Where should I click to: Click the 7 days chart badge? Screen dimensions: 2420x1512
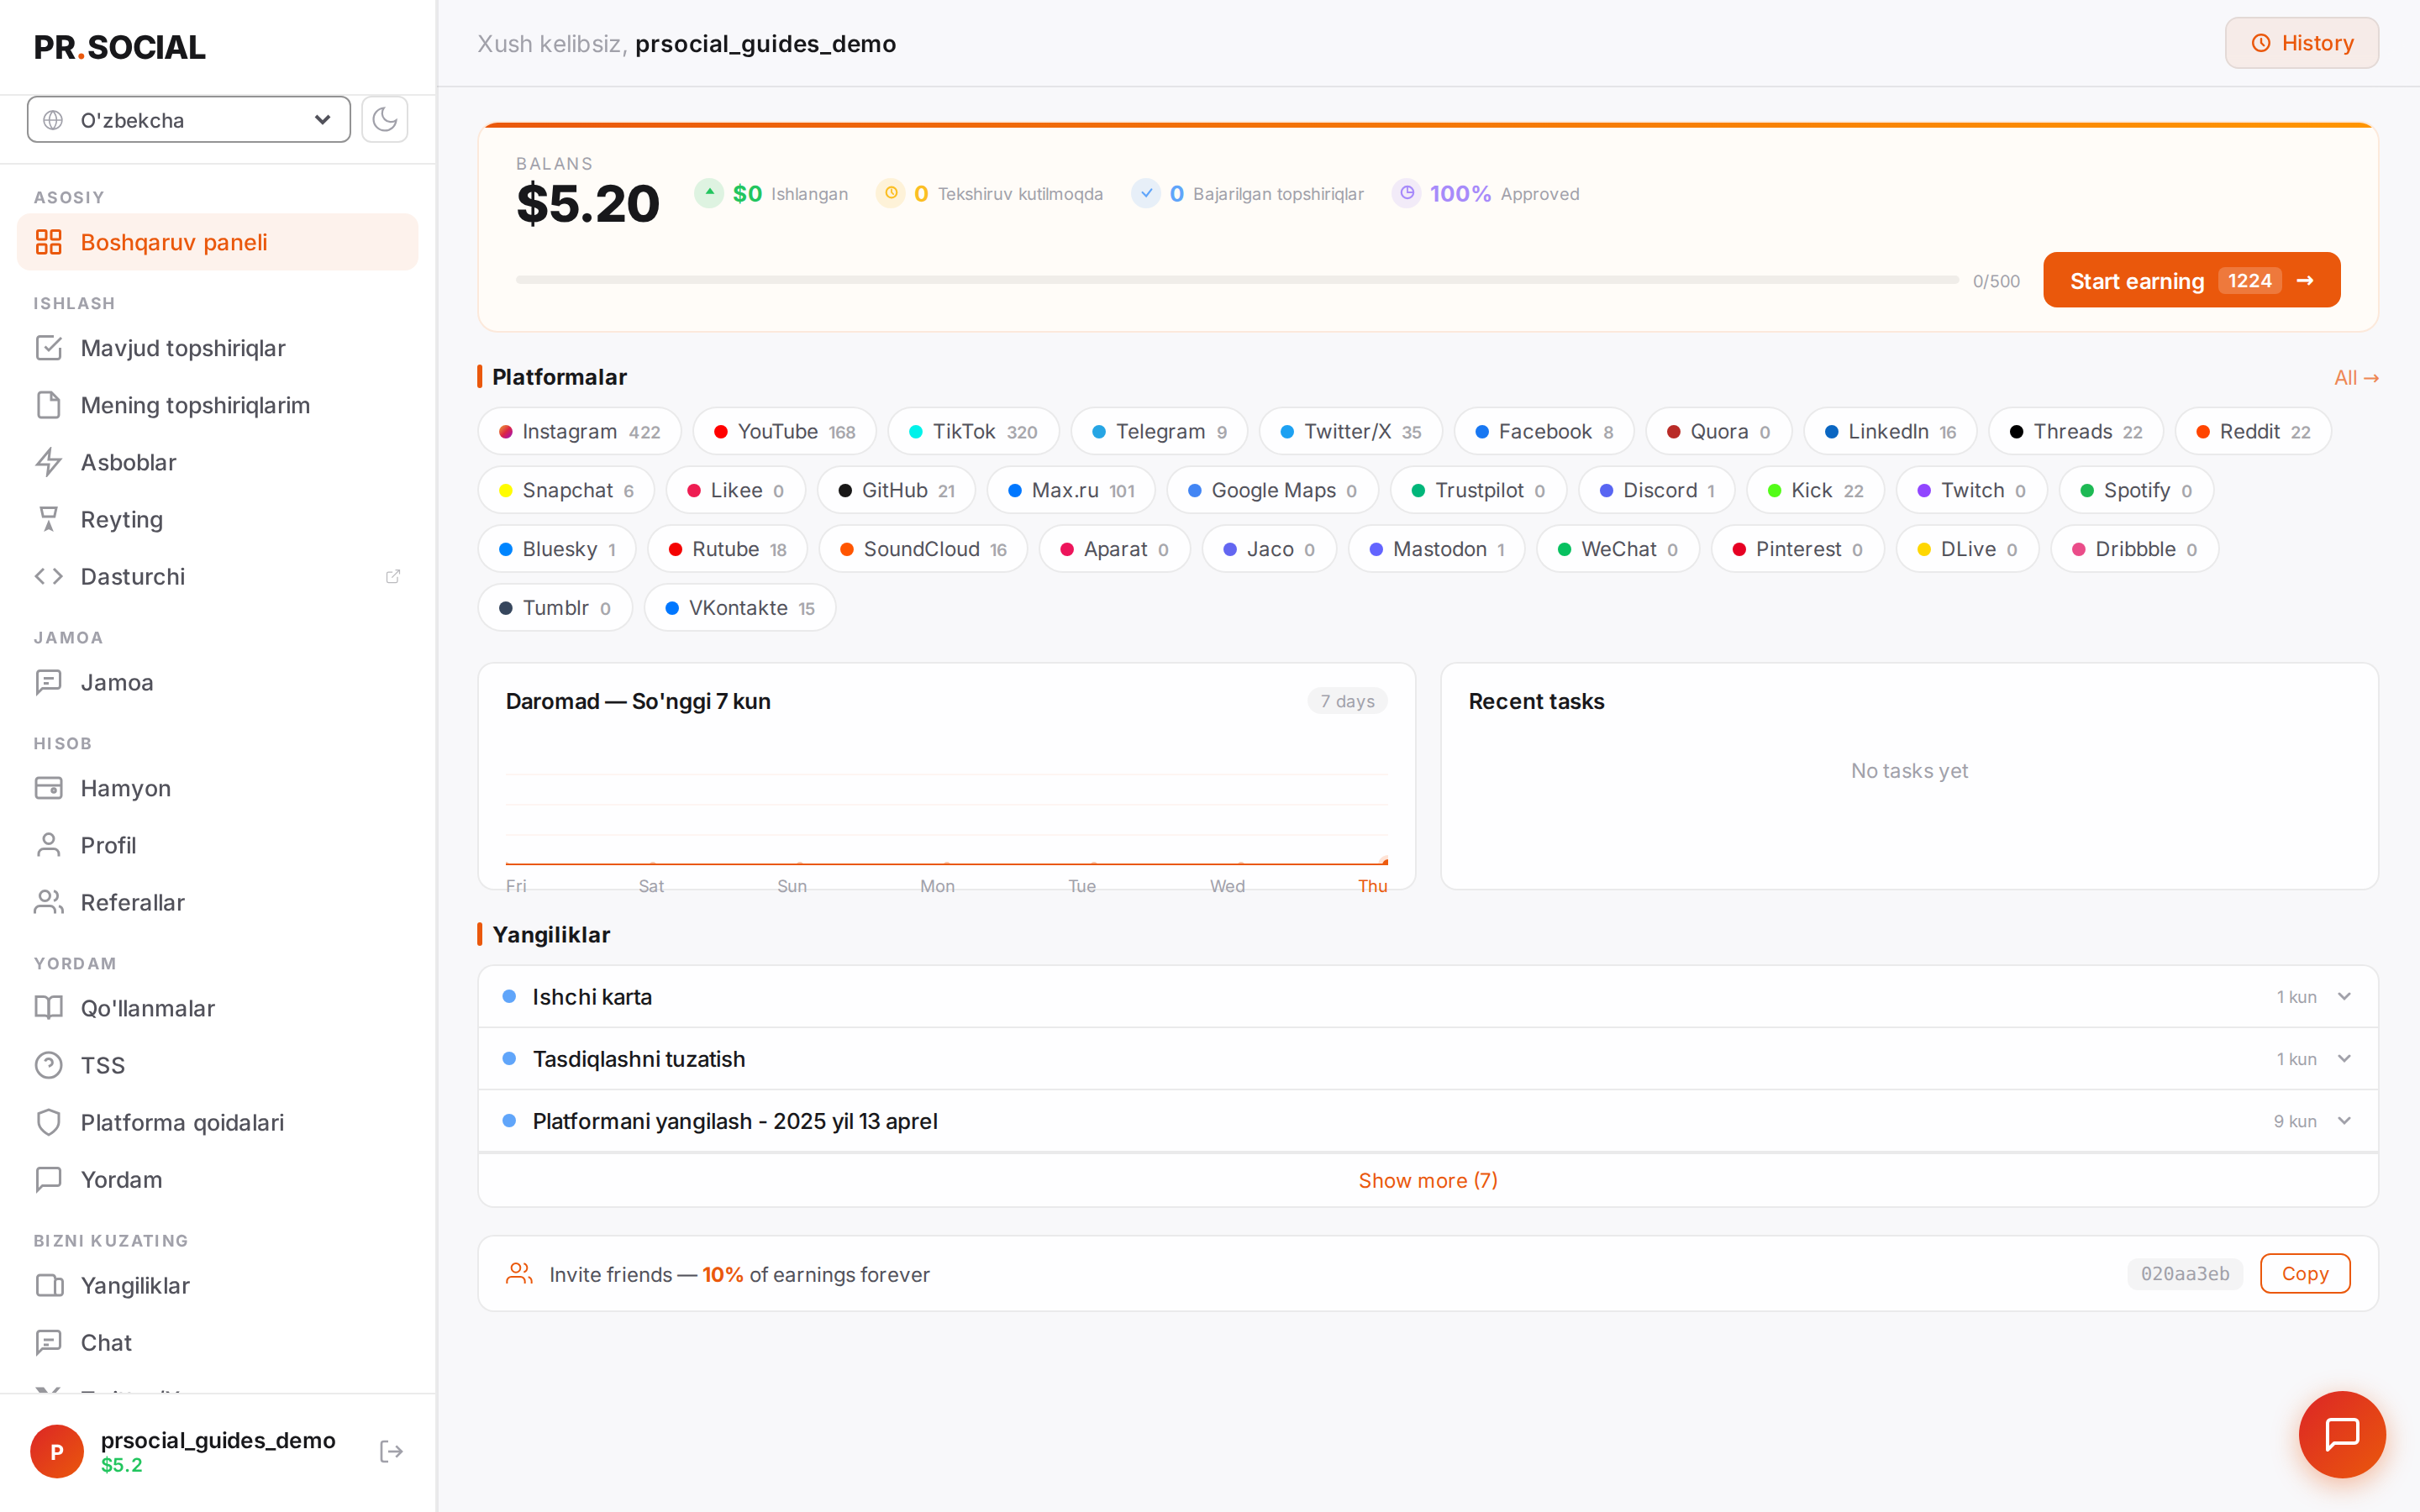pos(1347,701)
